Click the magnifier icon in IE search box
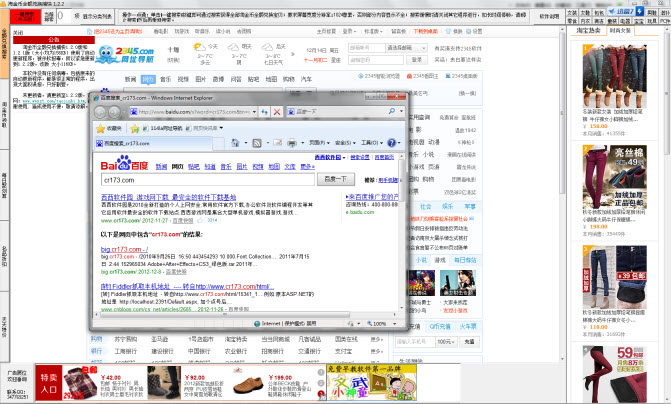Image resolution: width=671 pixels, height=404 pixels. pos(392,111)
